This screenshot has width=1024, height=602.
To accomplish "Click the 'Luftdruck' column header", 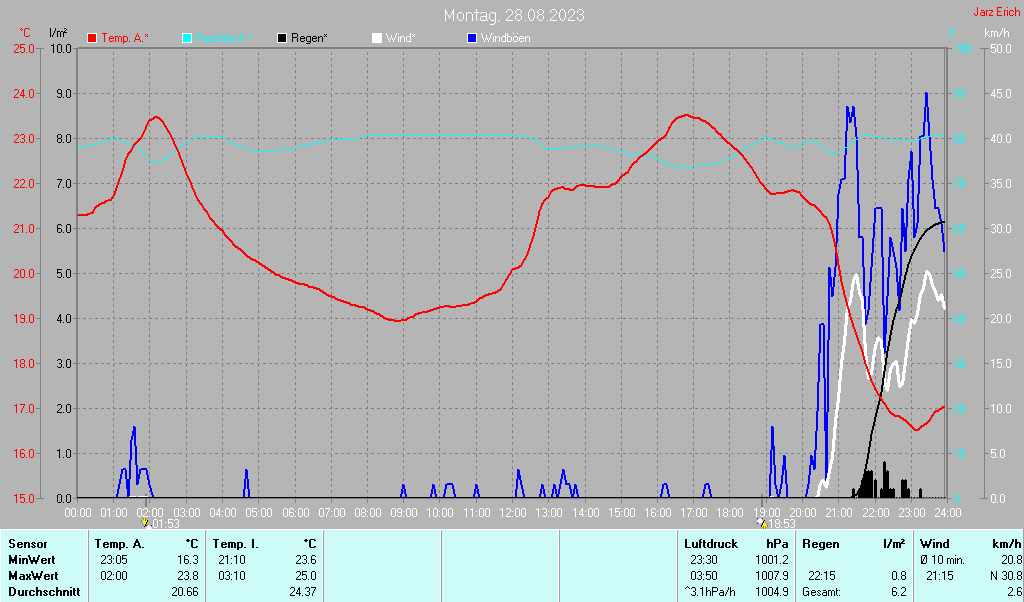I will (x=711, y=544).
